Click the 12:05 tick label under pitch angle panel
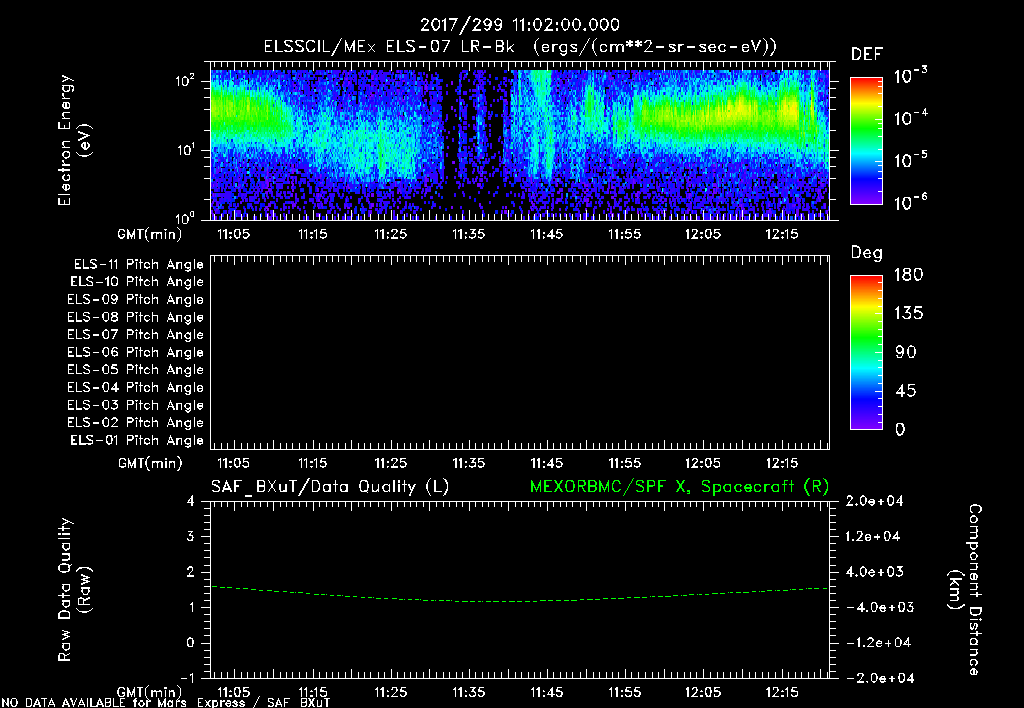The width and height of the screenshot is (1024, 708). pyautogui.click(x=703, y=463)
